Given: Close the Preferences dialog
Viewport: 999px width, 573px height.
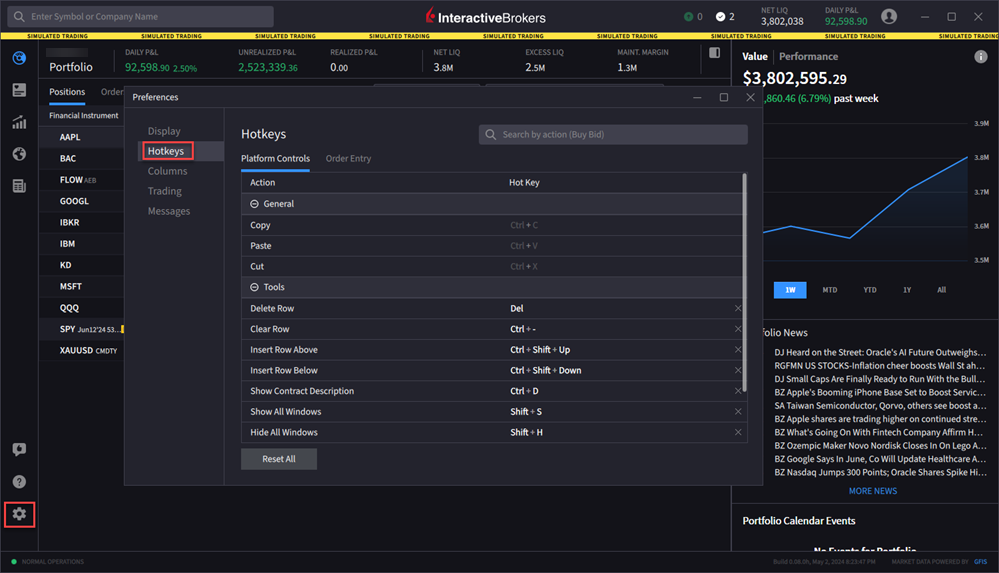Looking at the screenshot, I should [x=751, y=97].
